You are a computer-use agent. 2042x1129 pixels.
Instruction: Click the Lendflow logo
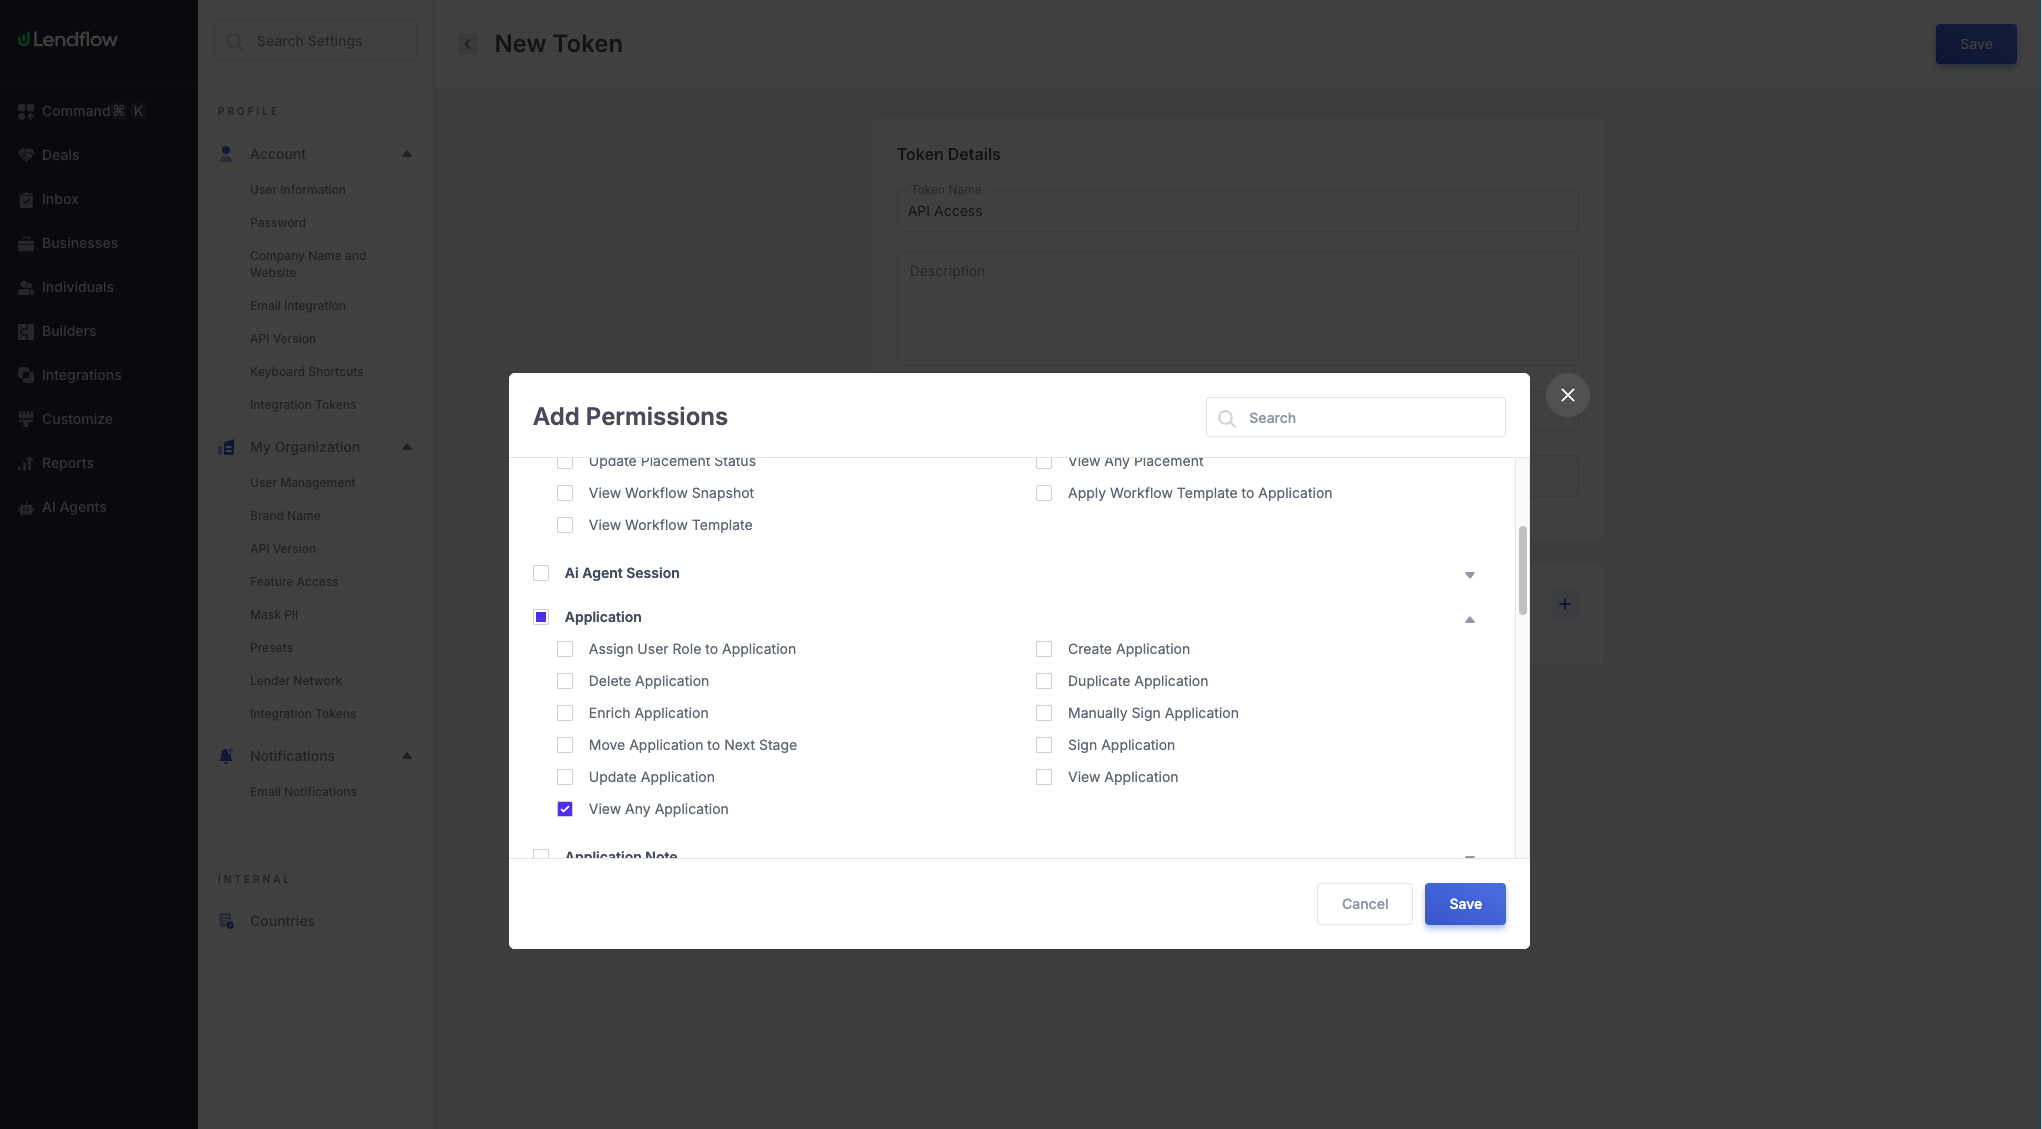(68, 40)
